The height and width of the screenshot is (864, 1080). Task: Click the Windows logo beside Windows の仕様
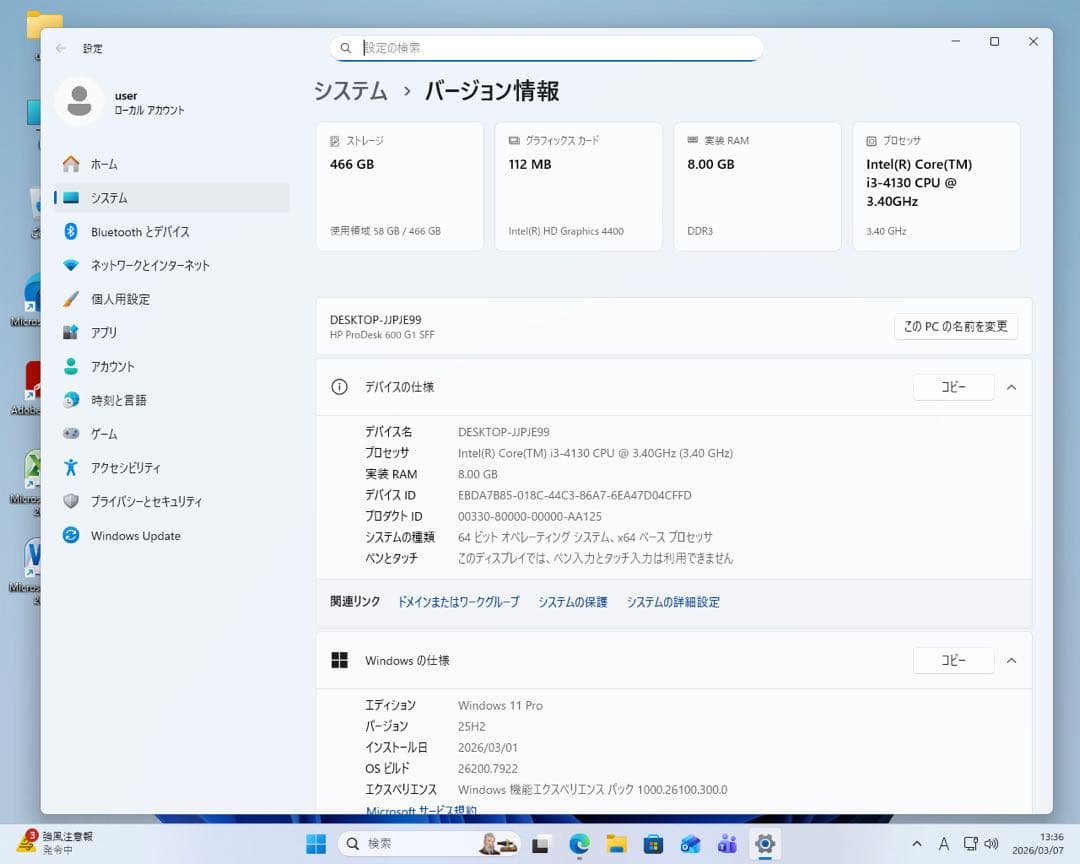[340, 660]
